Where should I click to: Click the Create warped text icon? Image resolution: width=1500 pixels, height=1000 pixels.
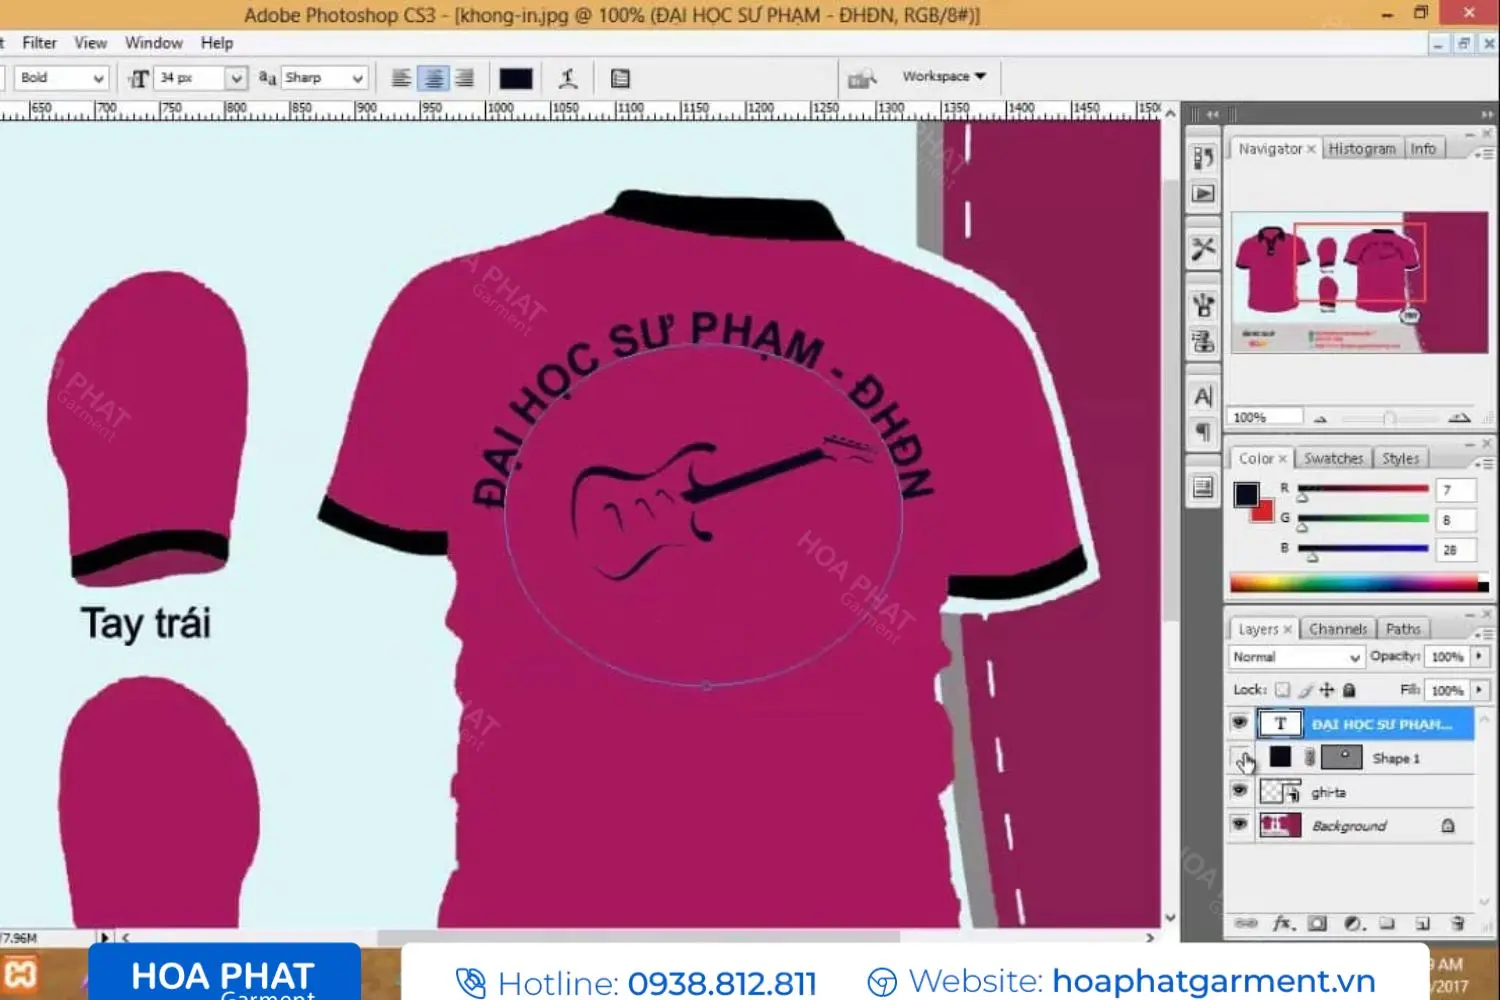568,78
